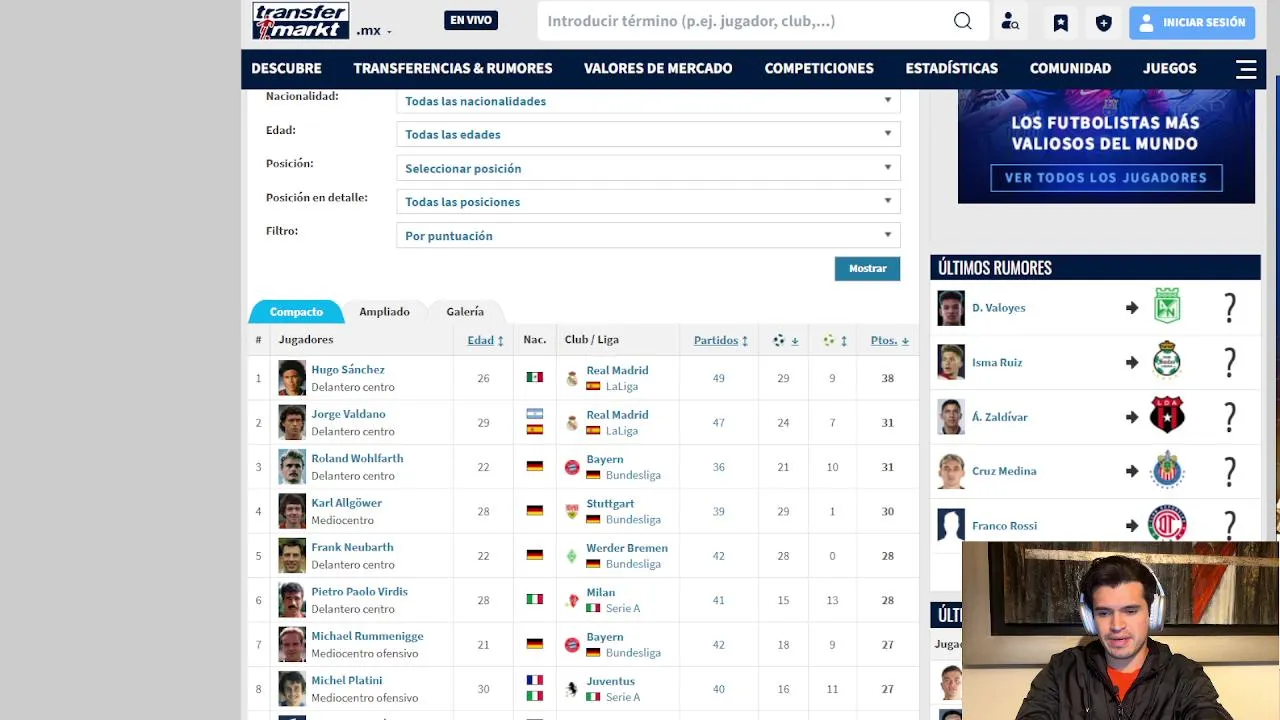Viewport: 1280px width, 720px height.
Task: Open Karl Allgöwer player link
Action: tap(346, 503)
